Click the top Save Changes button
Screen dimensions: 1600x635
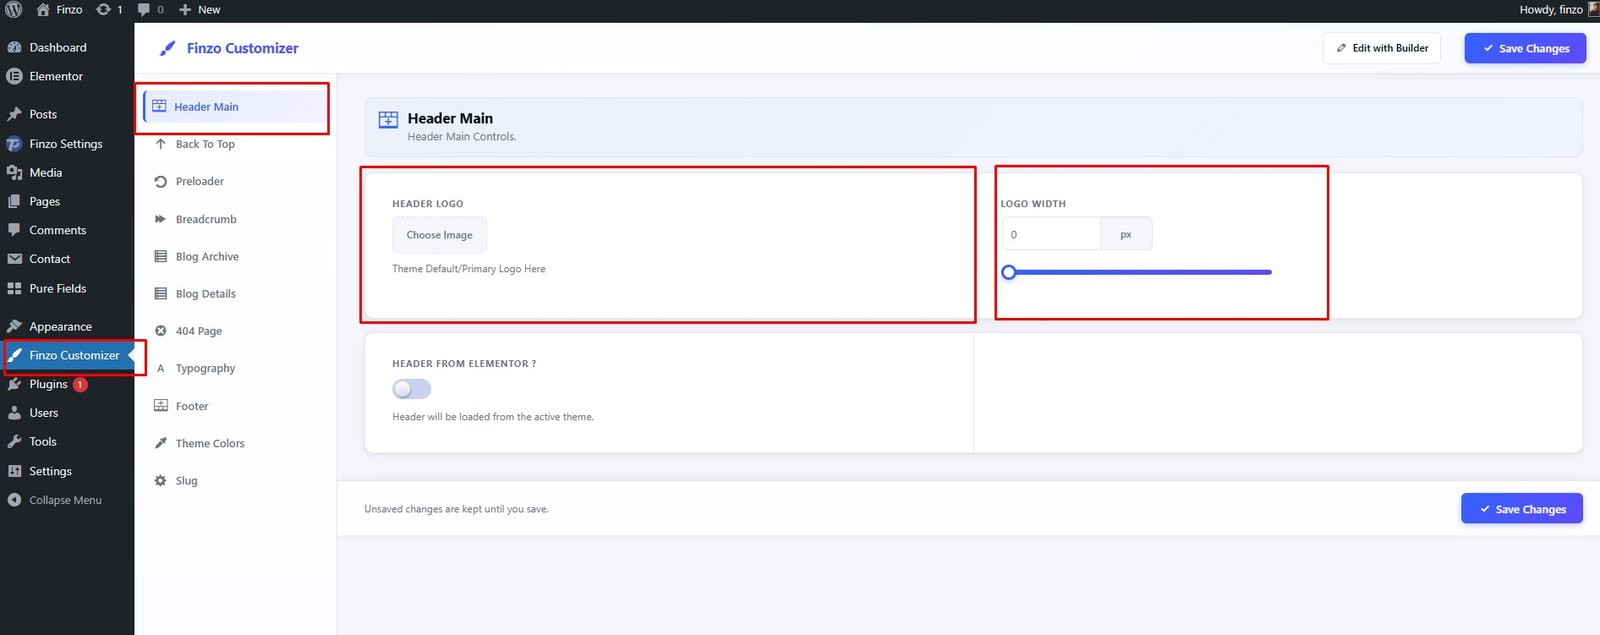[1525, 48]
